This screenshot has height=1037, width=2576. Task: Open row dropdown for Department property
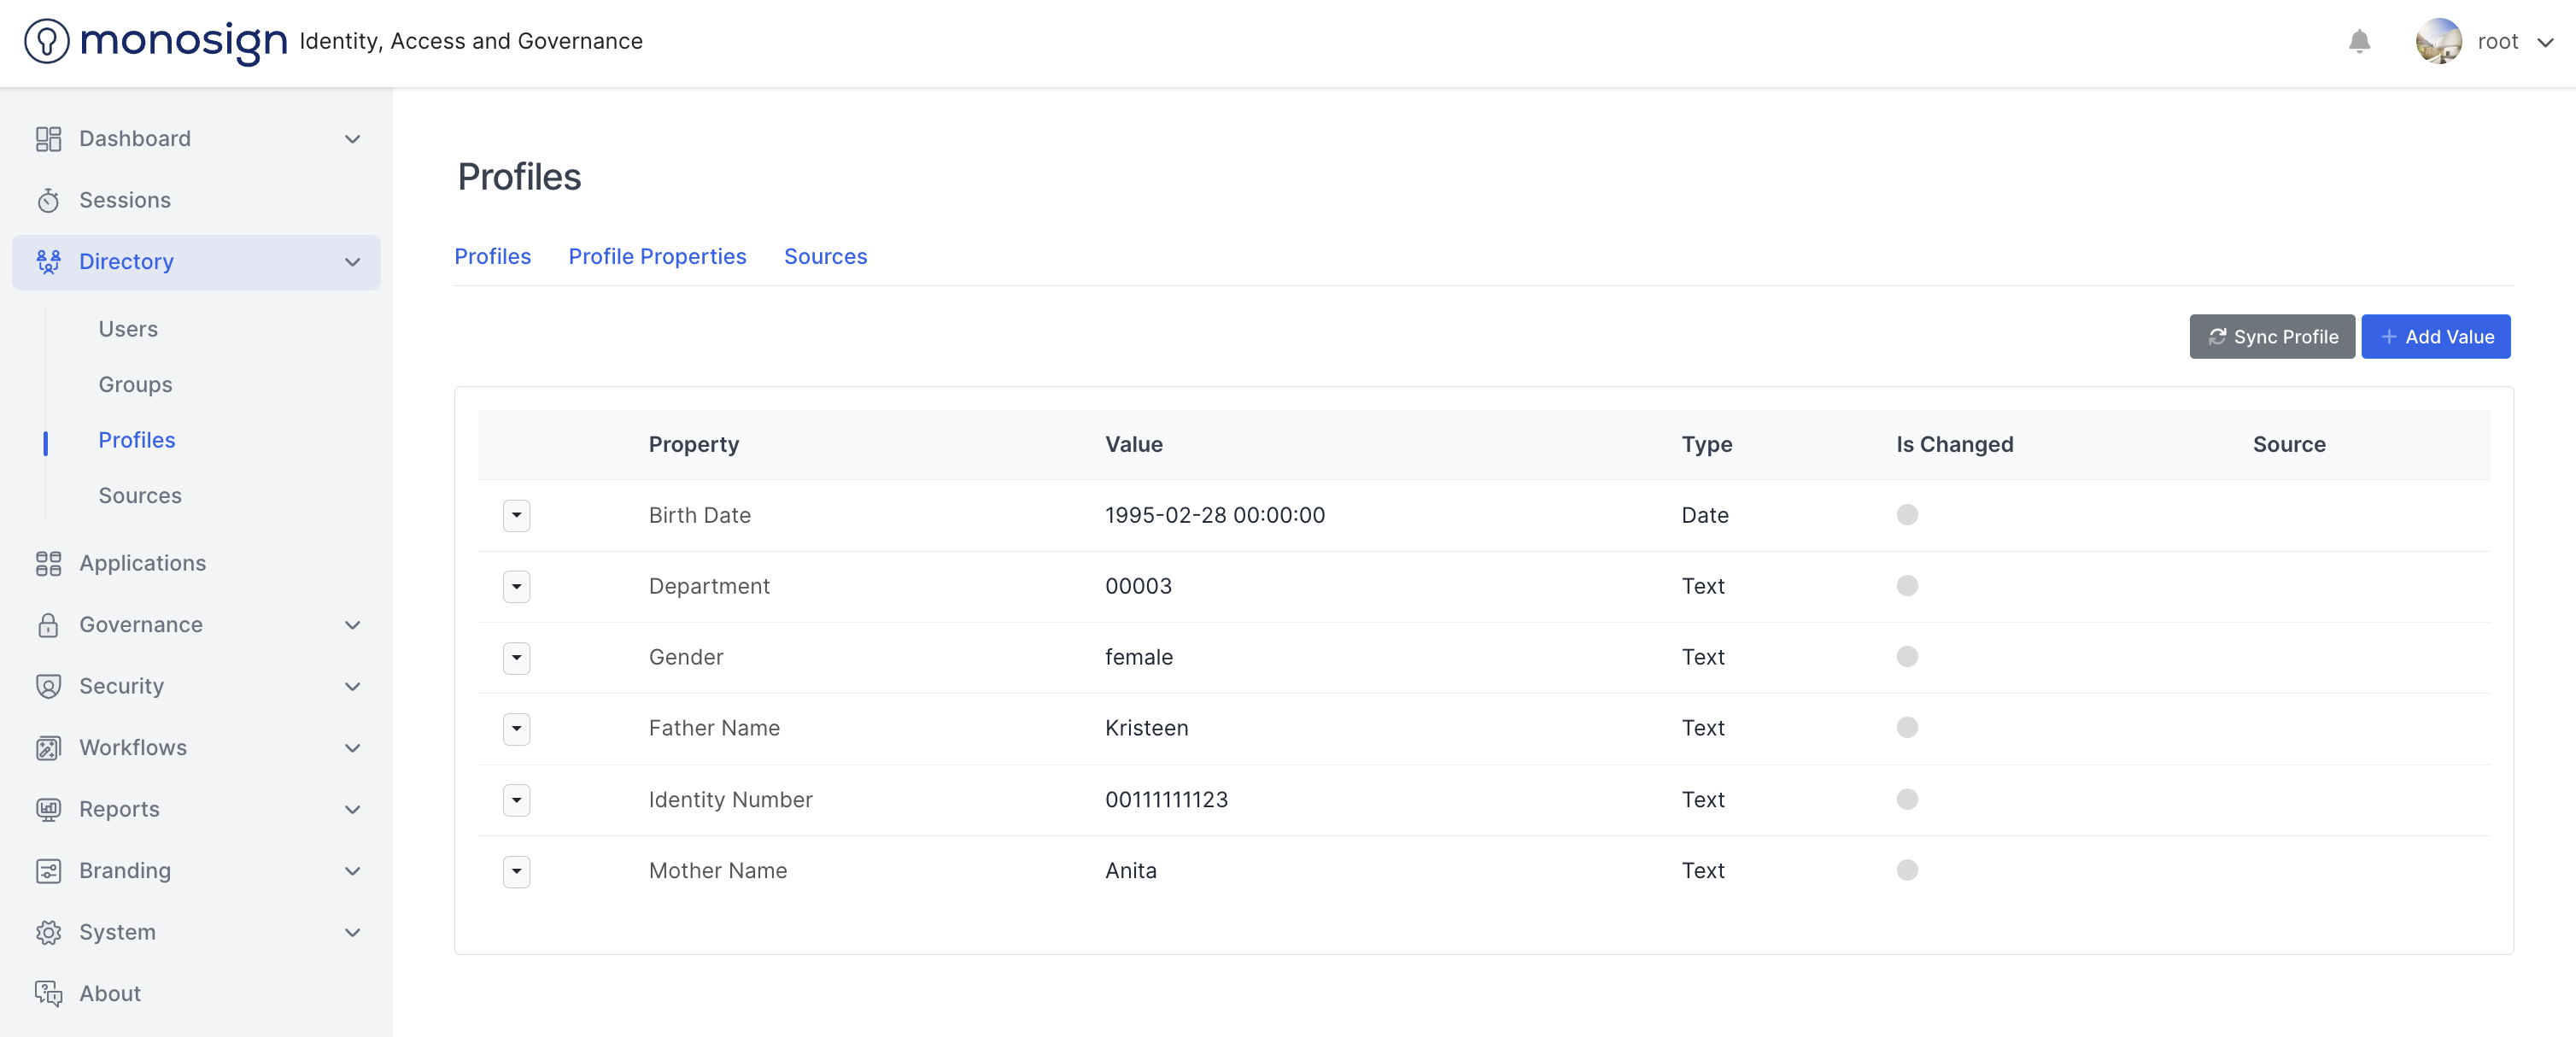pos(516,586)
